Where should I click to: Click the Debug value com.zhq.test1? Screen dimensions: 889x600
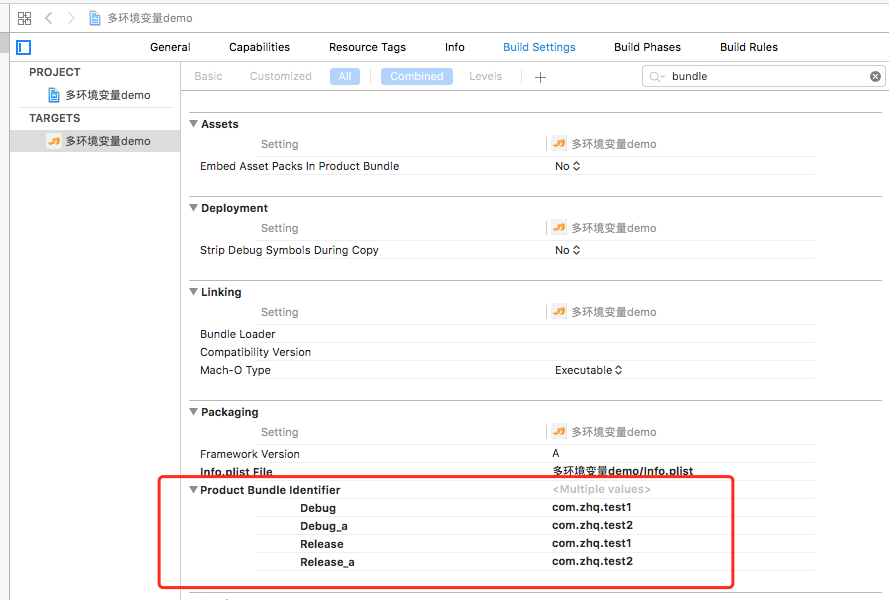coord(591,507)
